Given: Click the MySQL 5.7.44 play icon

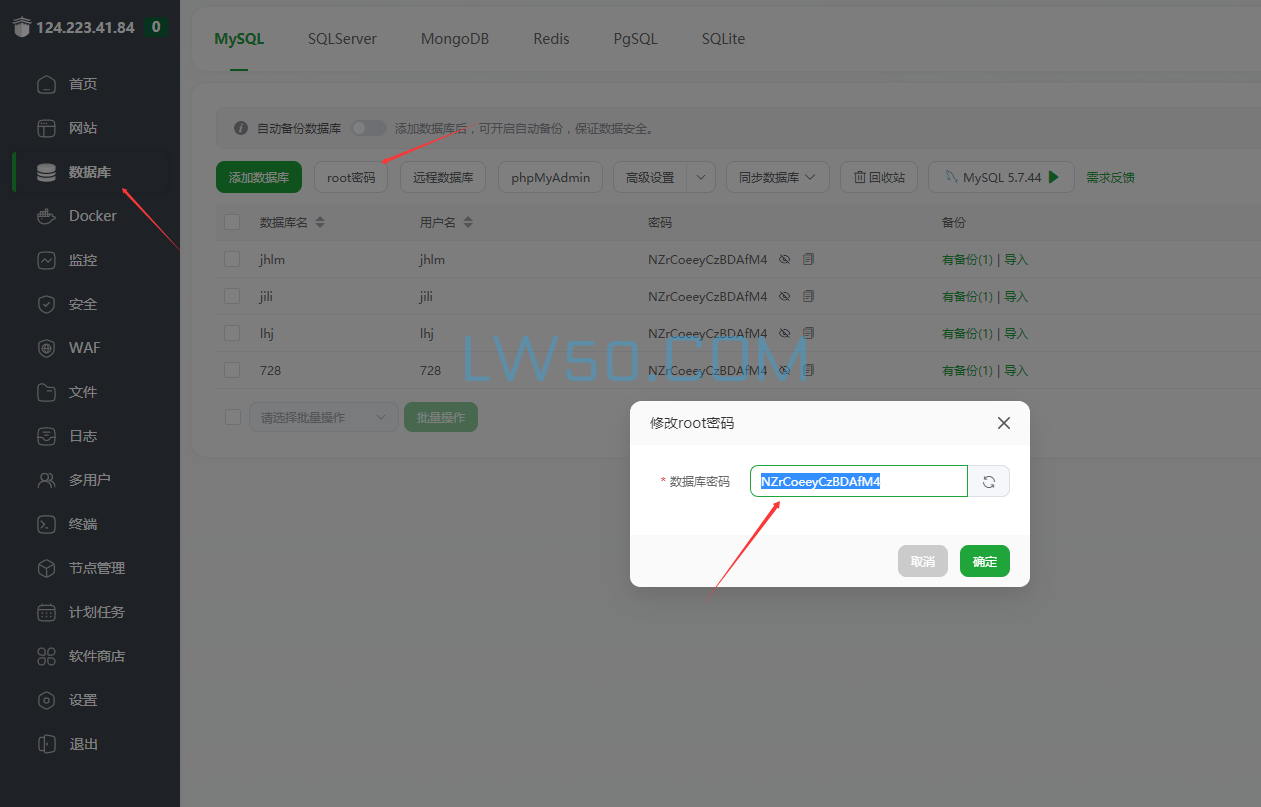Looking at the screenshot, I should 1053,177.
